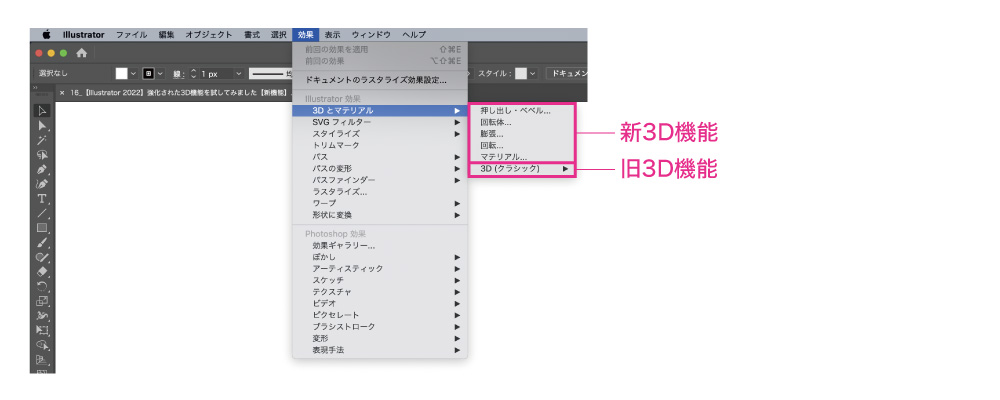Open the stroke profile line dropdown
Screen dimensions: 1000x400
[x=270, y=73]
